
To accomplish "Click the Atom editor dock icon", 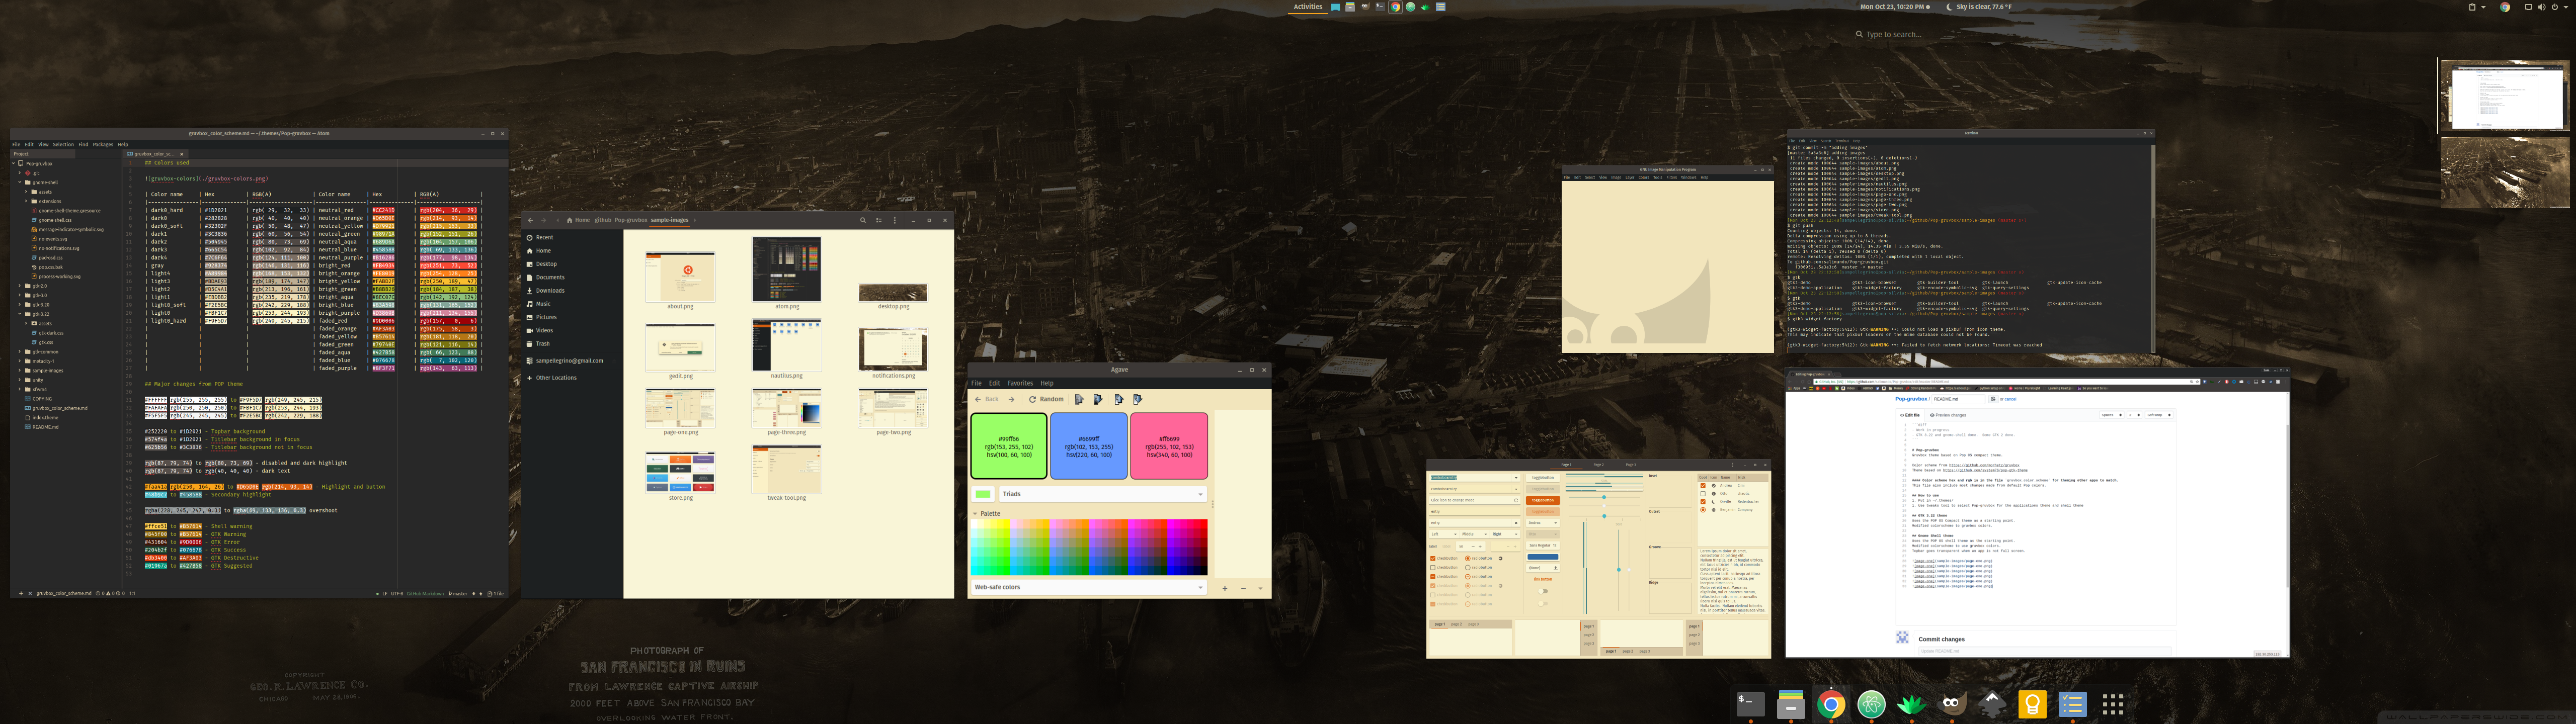I will [x=1871, y=704].
